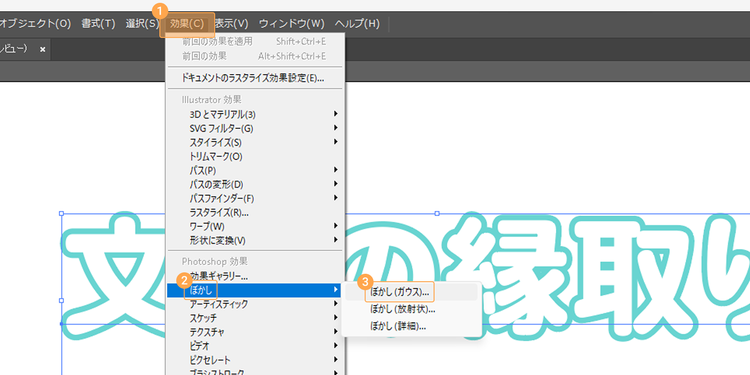Click the 前回の効果 menu entry

click(x=254, y=56)
